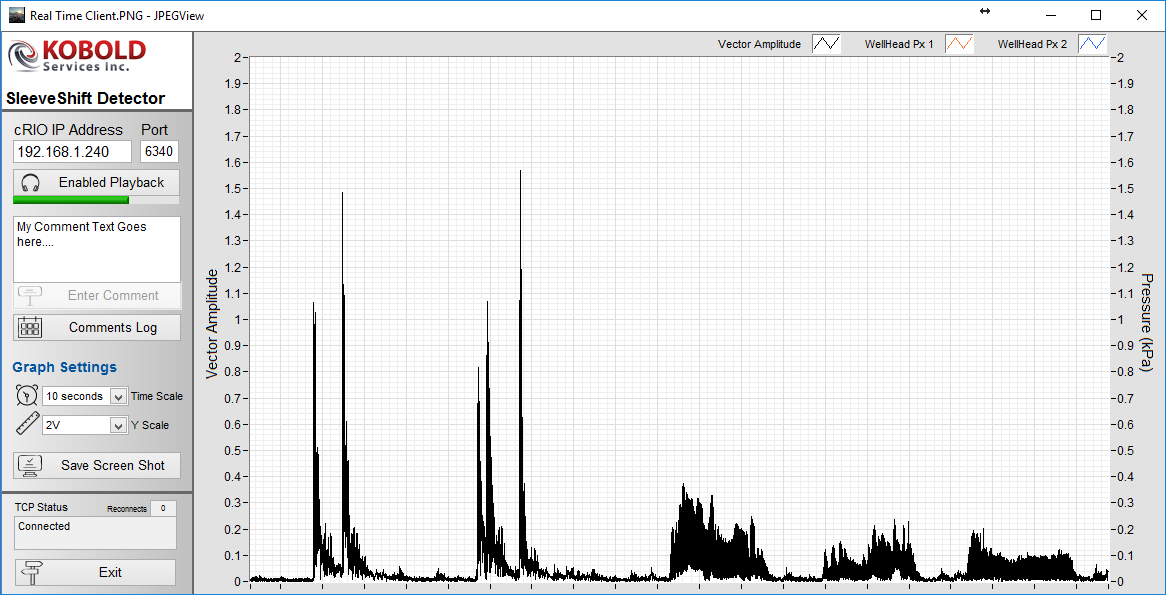Toggle Vector Amplitude plot visibility
Viewport: 1166px width, 595px height.
(826, 43)
